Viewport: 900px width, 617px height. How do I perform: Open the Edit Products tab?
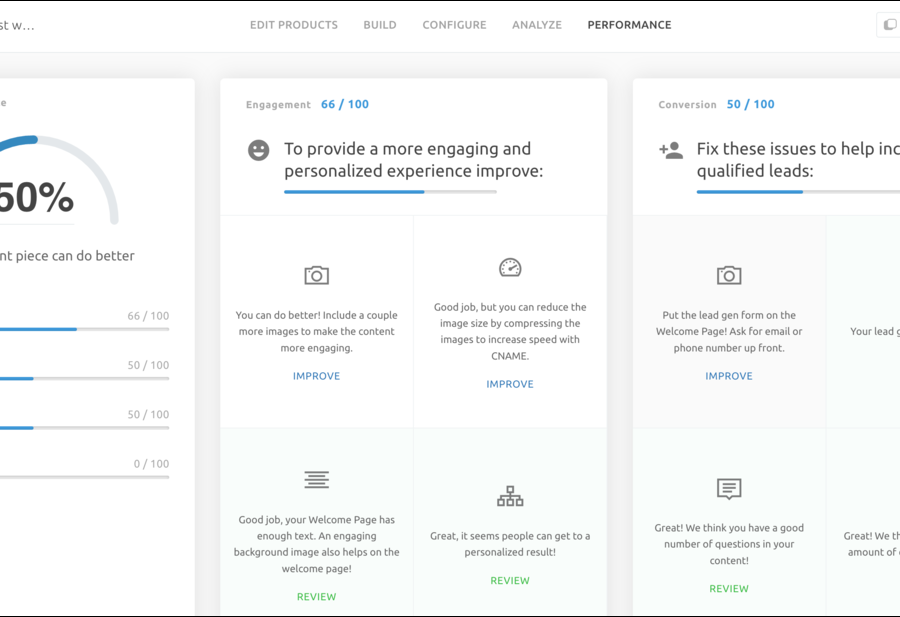(294, 25)
